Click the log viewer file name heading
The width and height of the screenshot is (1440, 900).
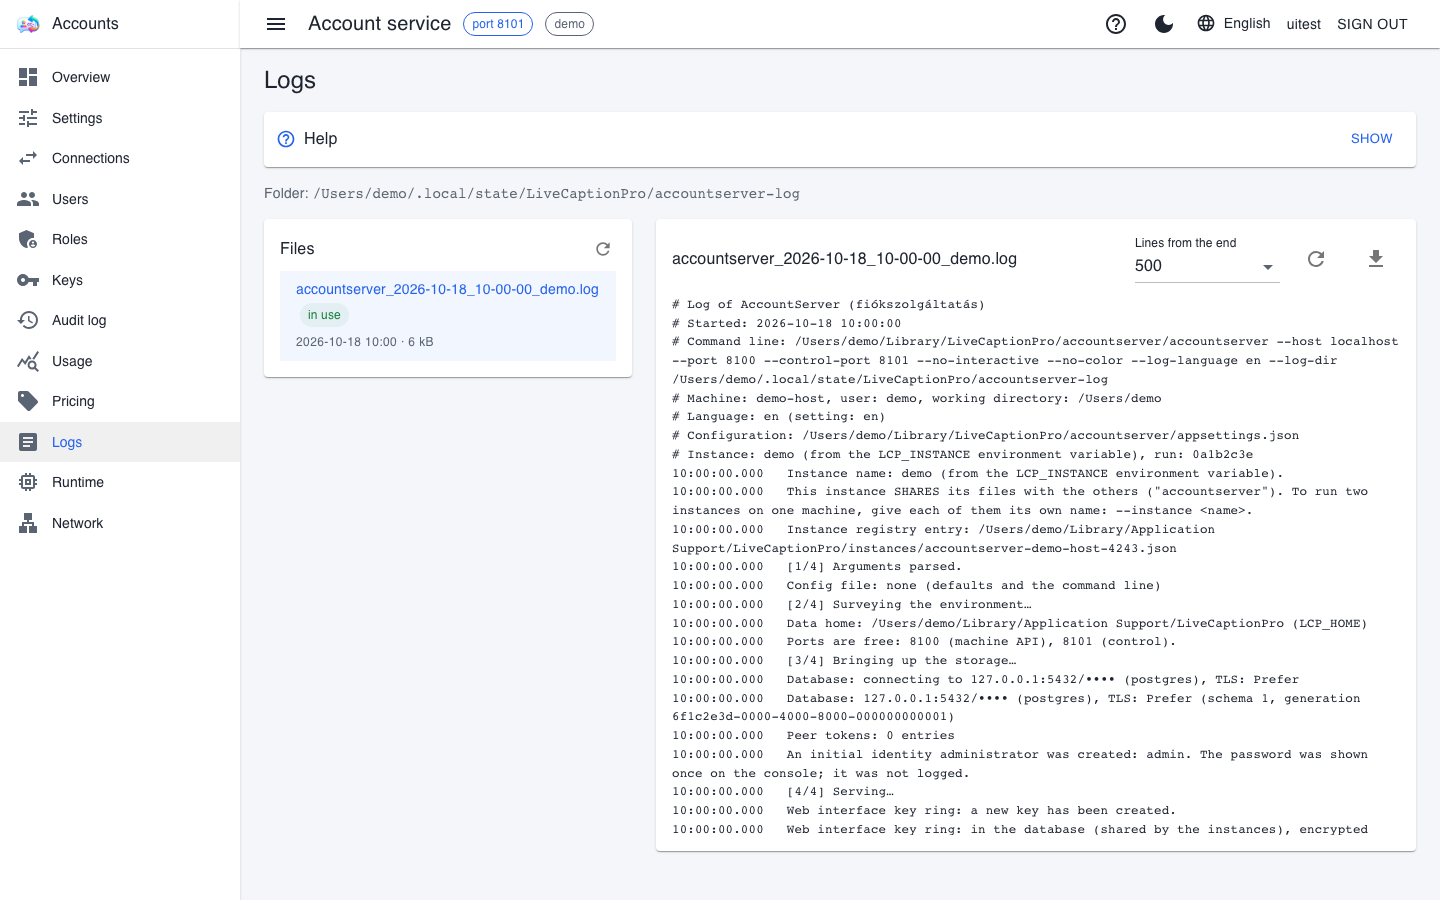click(844, 259)
